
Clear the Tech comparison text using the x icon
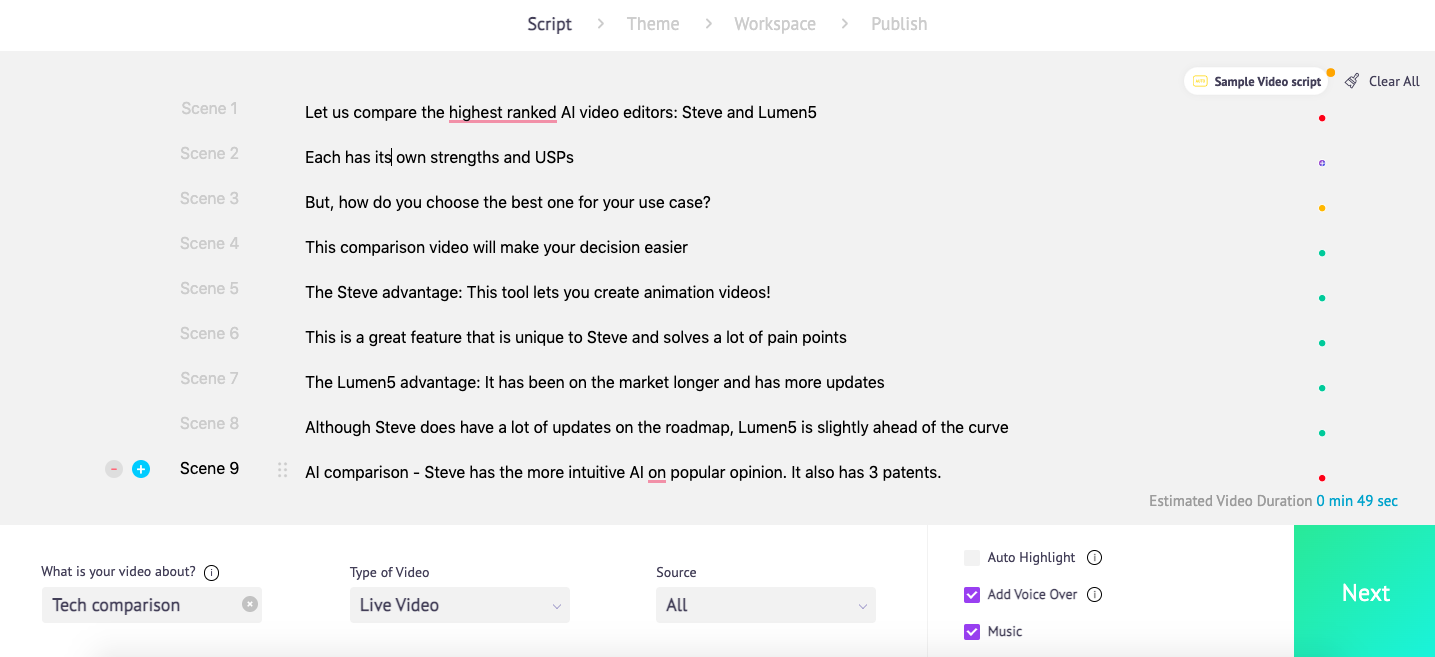[x=249, y=604]
